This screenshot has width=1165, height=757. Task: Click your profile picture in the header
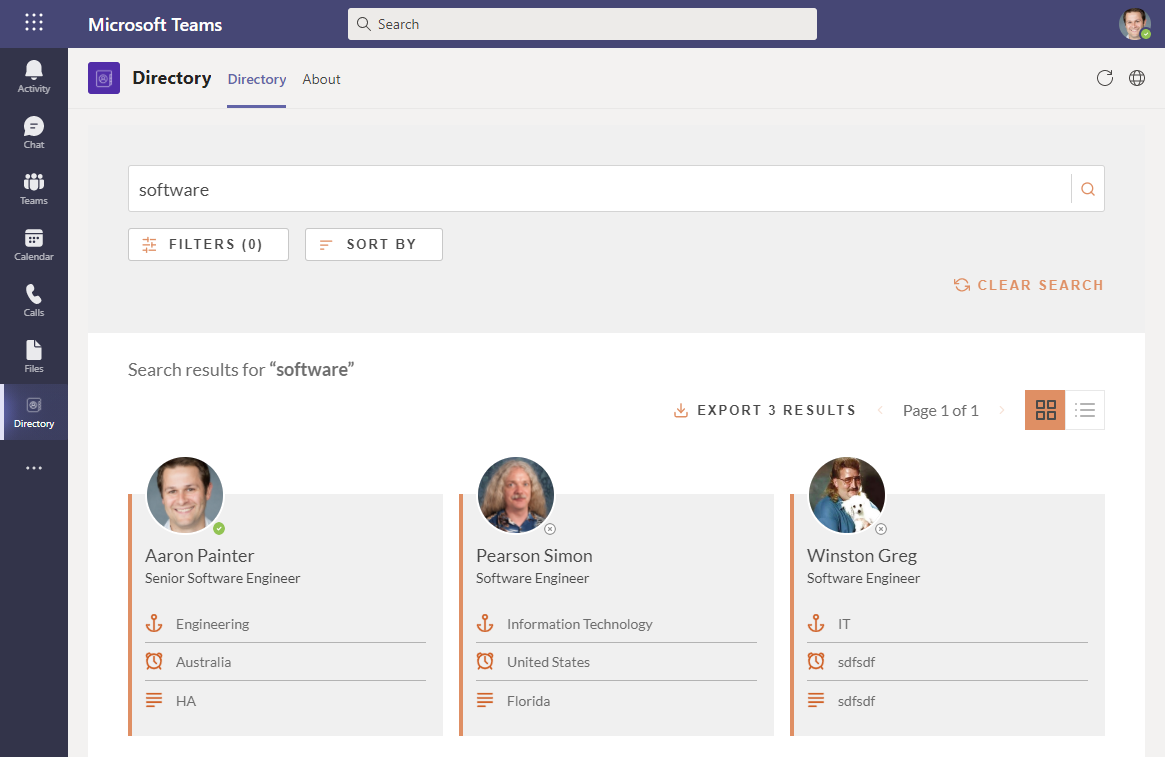(x=1135, y=24)
